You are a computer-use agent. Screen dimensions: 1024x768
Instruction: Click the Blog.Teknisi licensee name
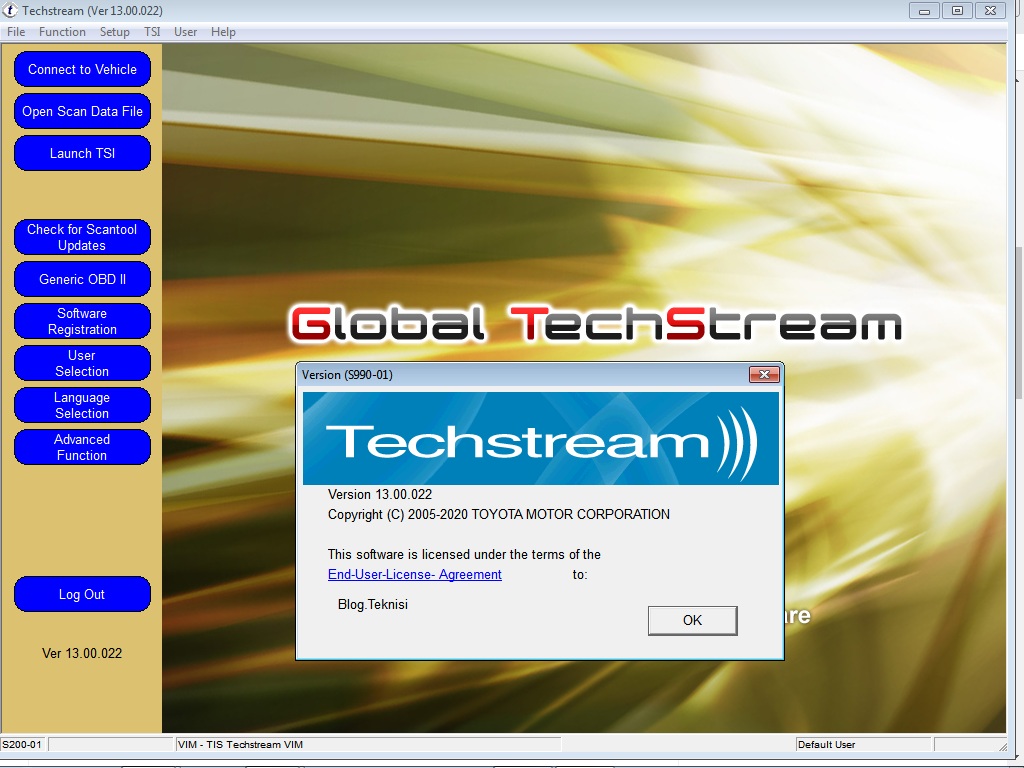(373, 605)
